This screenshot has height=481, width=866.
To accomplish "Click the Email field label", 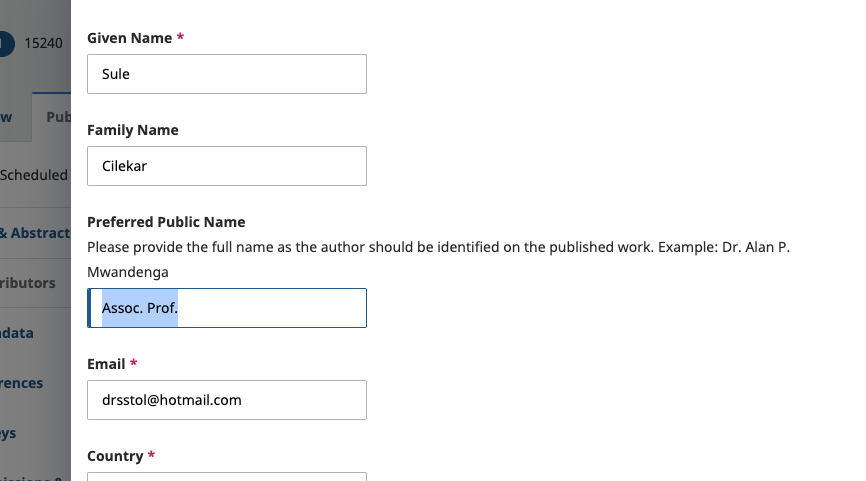I will click(107, 364).
